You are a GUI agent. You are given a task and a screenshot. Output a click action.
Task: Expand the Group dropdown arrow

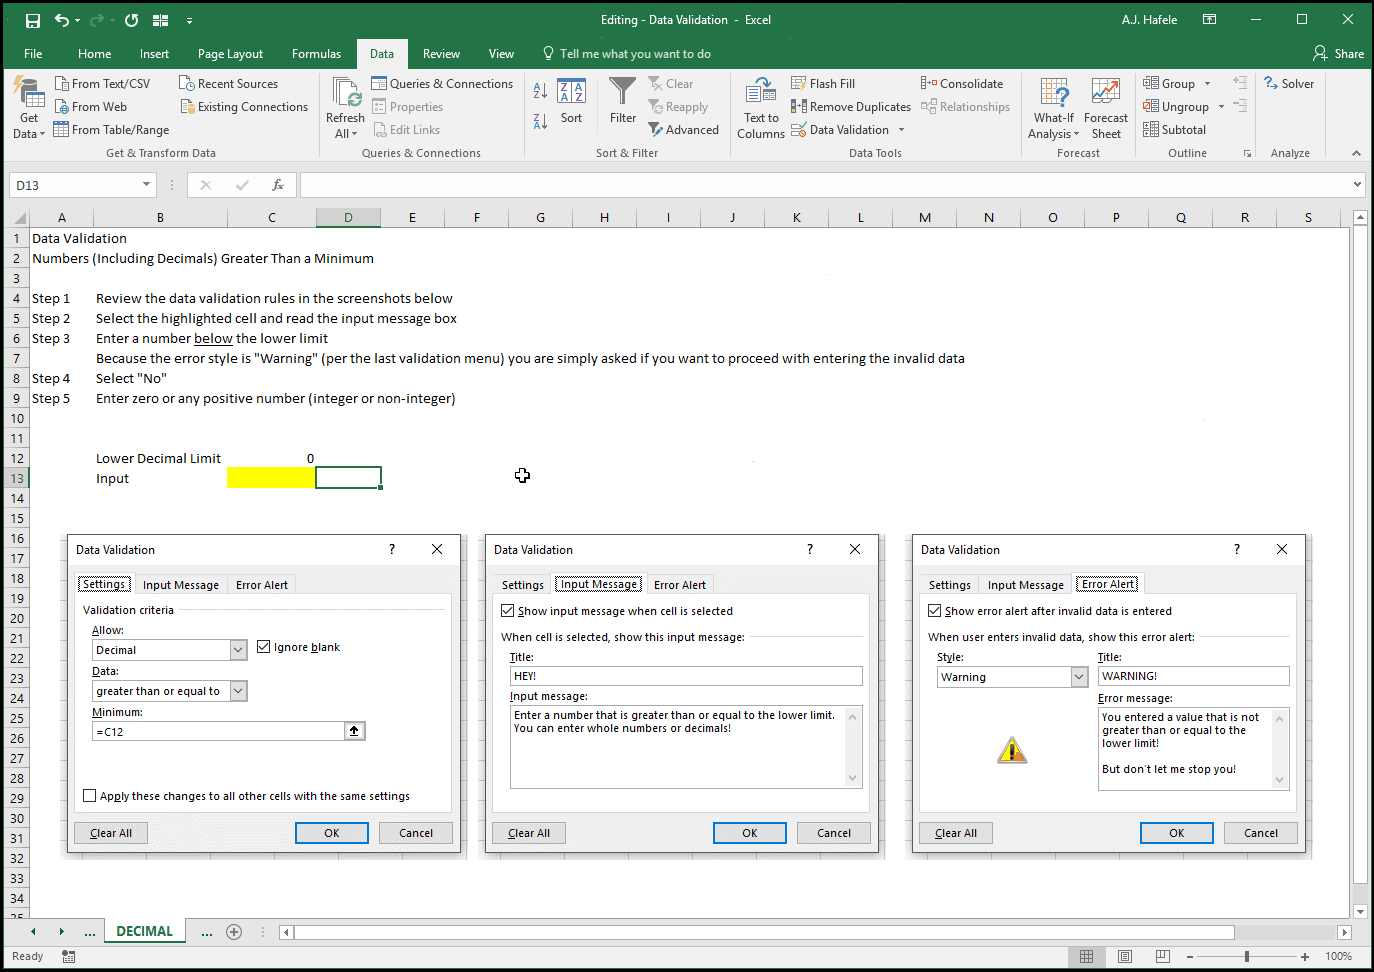1207,84
